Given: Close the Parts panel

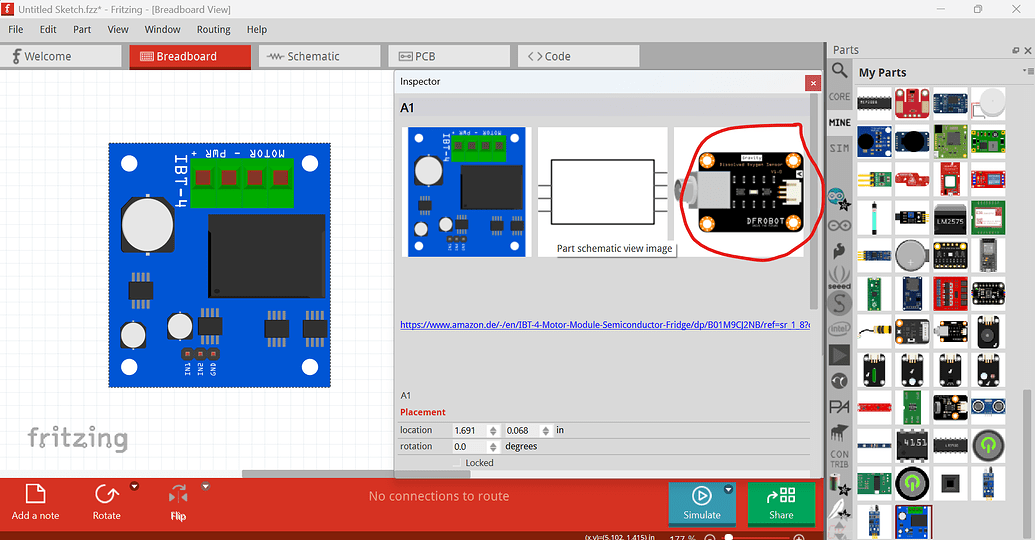Looking at the screenshot, I should point(1027,50).
